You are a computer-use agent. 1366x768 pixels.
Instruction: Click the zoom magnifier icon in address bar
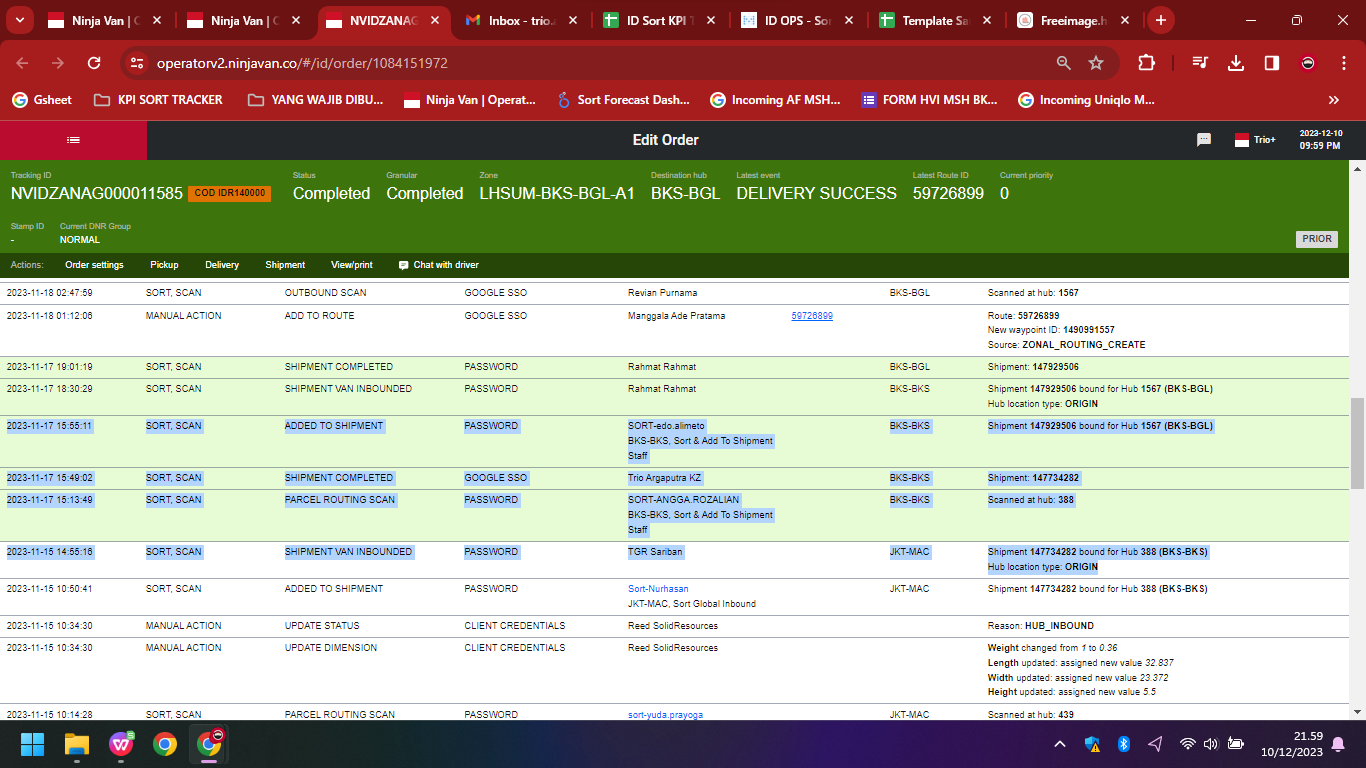tap(1064, 63)
